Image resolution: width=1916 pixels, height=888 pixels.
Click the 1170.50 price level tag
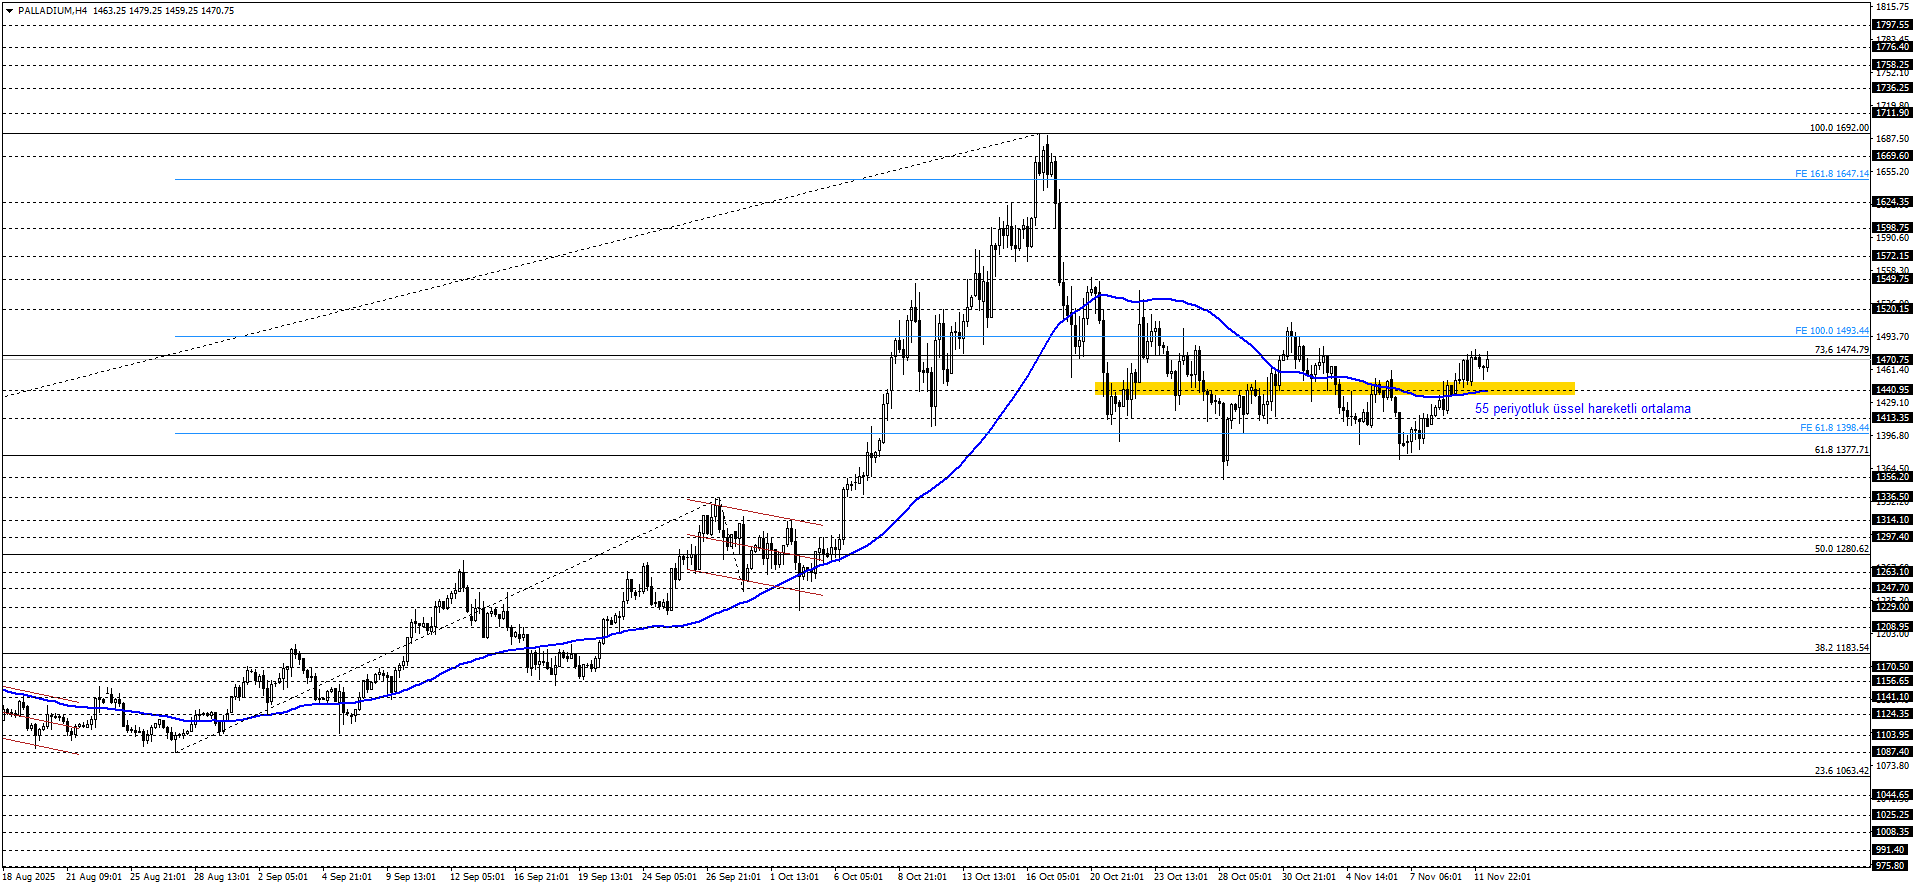click(x=1891, y=667)
